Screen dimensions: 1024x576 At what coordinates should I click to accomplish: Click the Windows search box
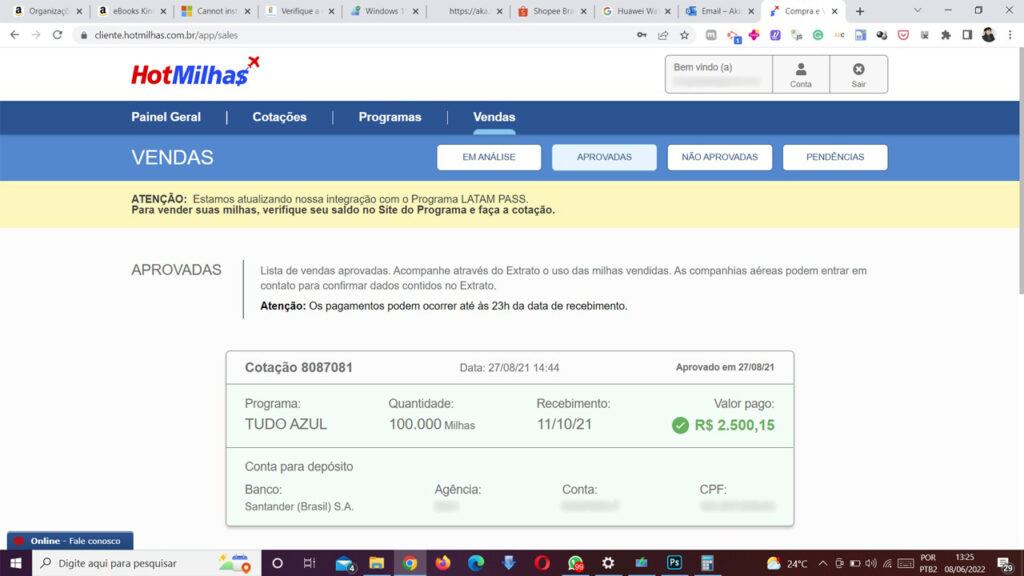tap(146, 563)
